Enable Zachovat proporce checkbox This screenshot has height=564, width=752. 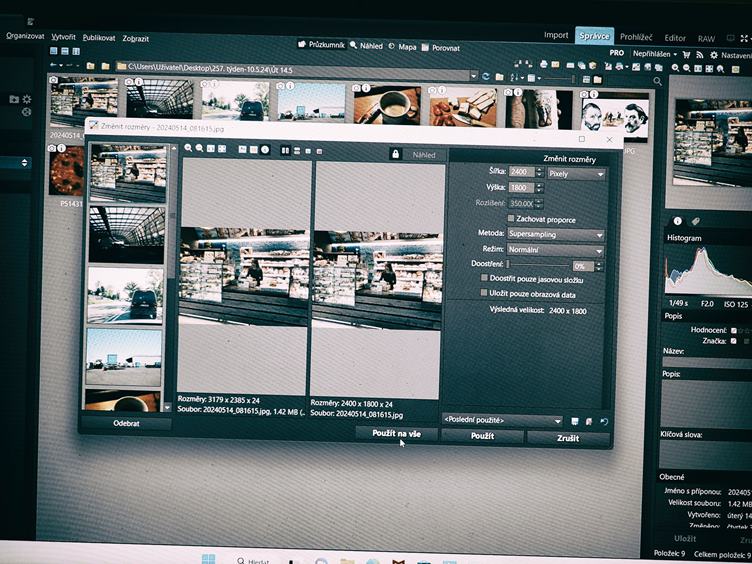511,218
